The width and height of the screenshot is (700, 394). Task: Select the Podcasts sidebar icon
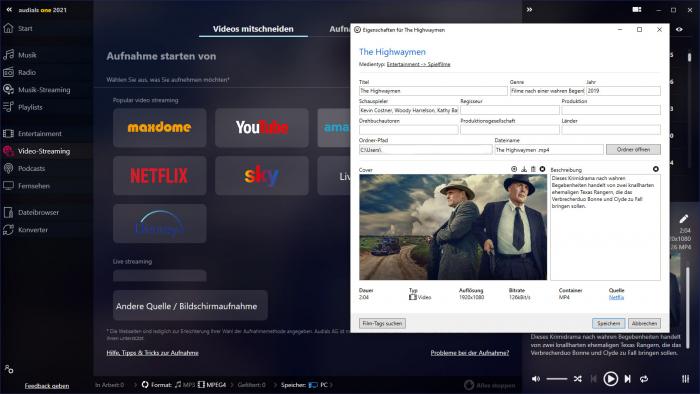8,168
